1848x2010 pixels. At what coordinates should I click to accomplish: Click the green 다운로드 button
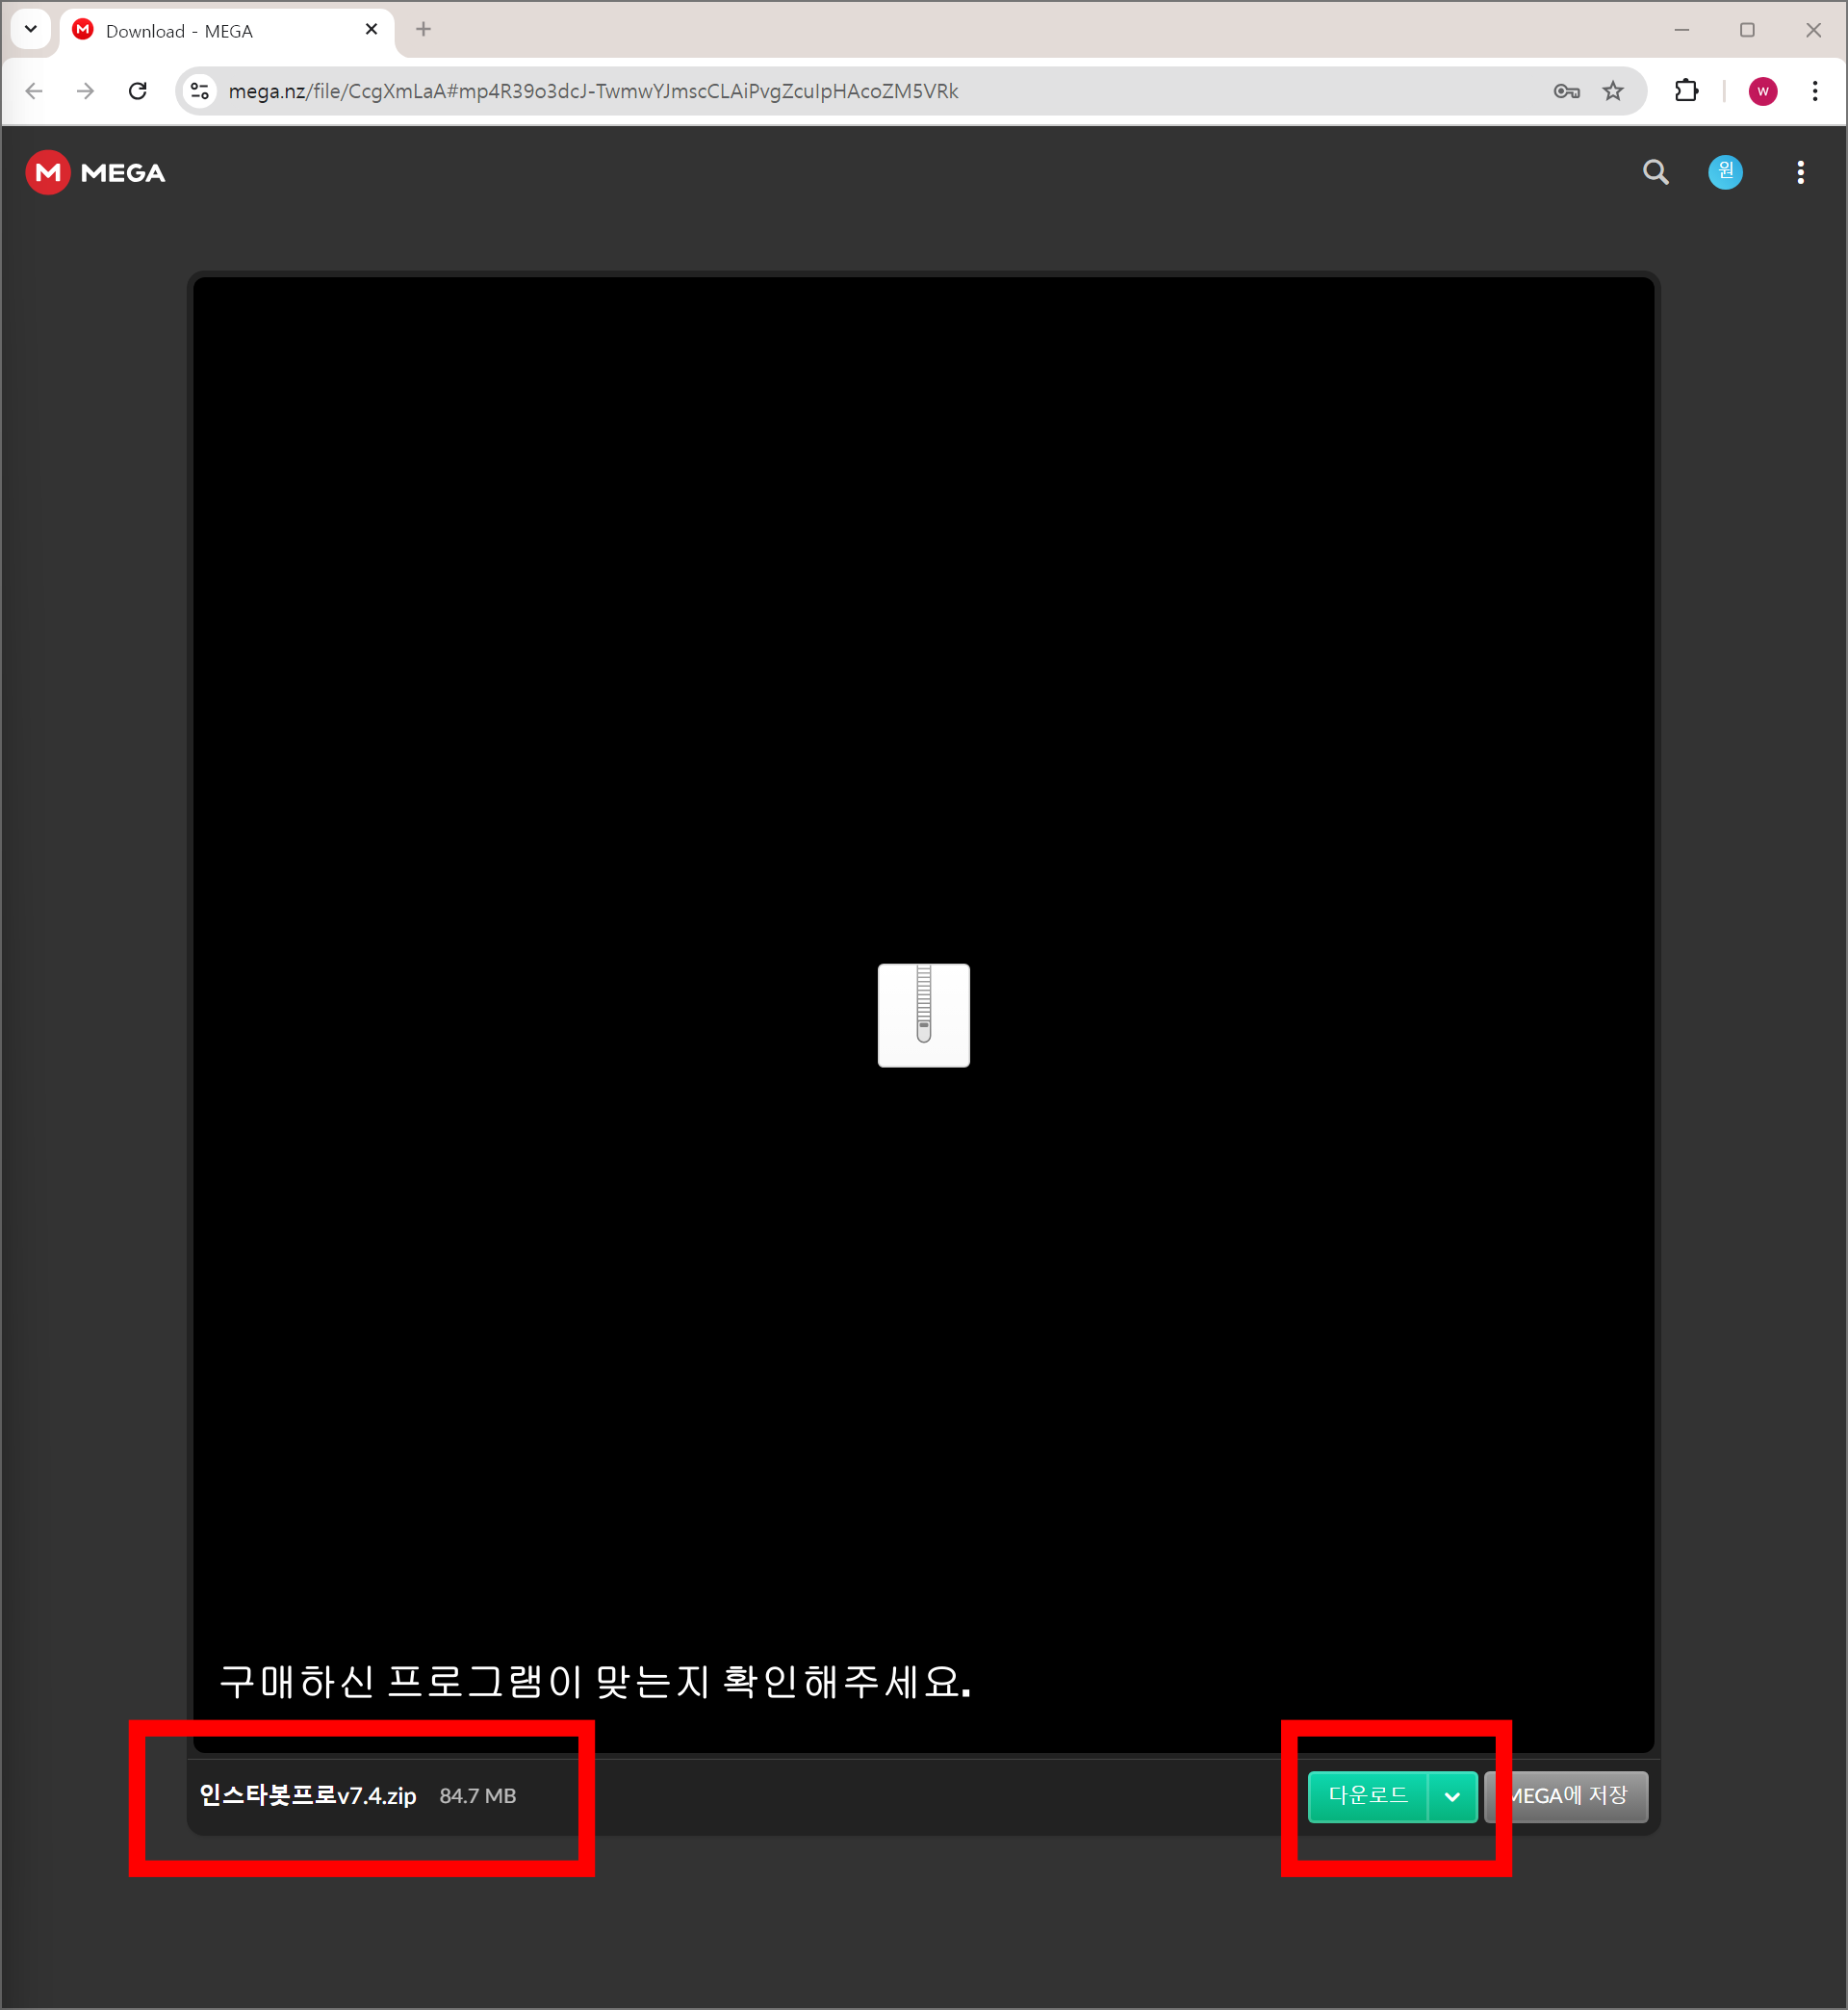point(1367,1796)
